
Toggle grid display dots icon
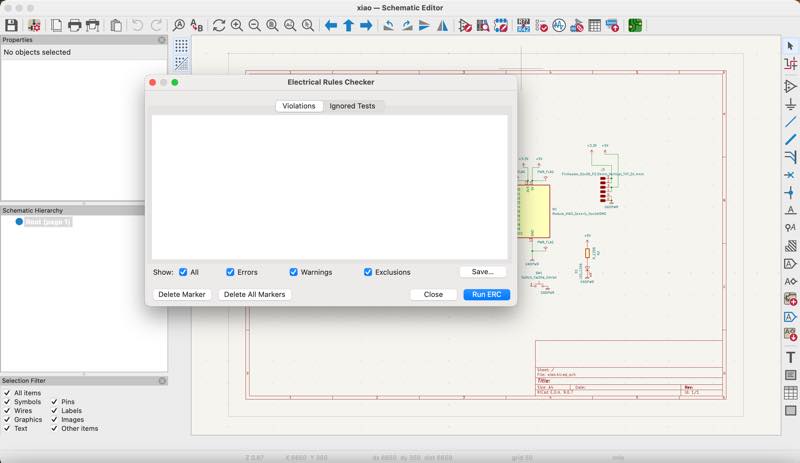point(181,46)
